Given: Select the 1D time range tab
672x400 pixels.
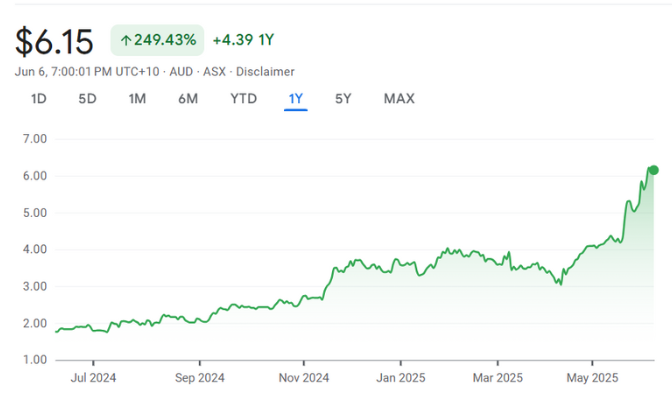Looking at the screenshot, I should pyautogui.click(x=39, y=99).
